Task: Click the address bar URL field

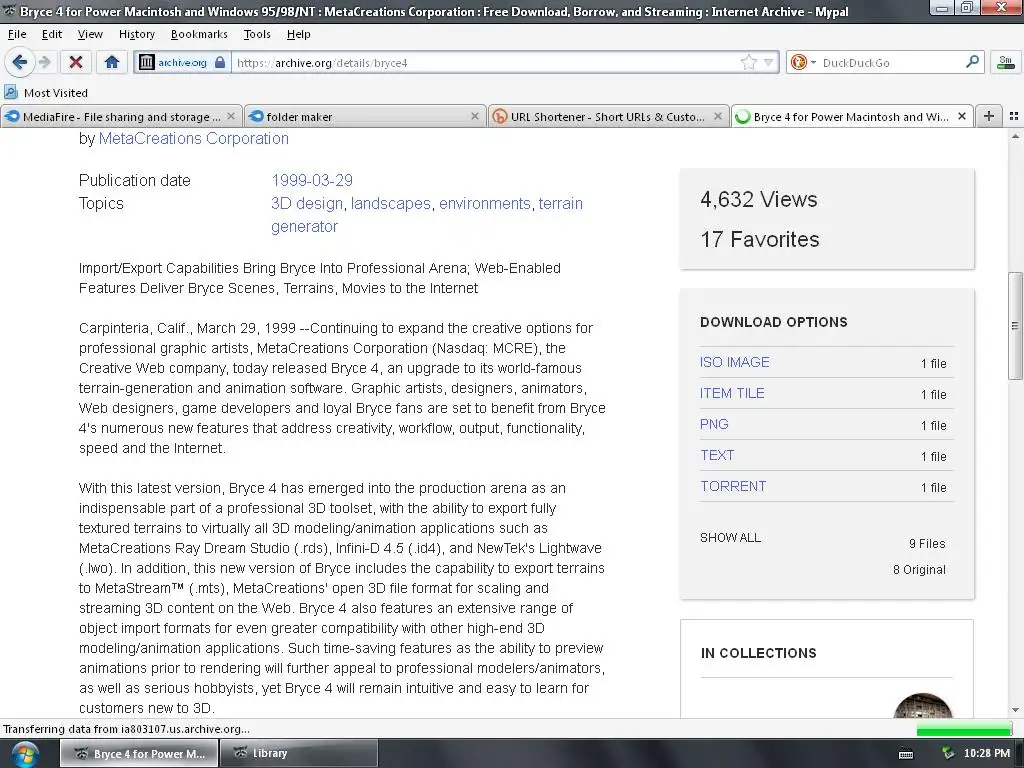Action: click(x=487, y=63)
